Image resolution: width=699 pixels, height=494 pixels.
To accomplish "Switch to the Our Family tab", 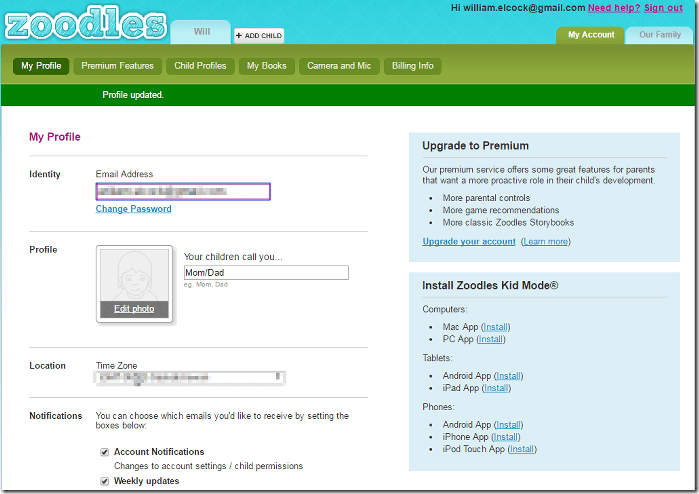I will (659, 35).
